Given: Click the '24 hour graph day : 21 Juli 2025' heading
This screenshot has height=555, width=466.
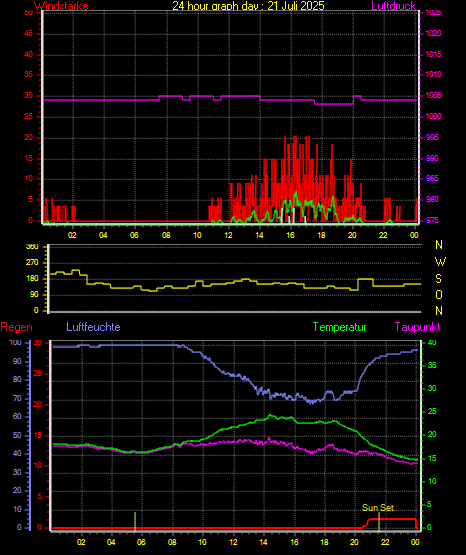Looking at the screenshot, I should click(x=248, y=6).
